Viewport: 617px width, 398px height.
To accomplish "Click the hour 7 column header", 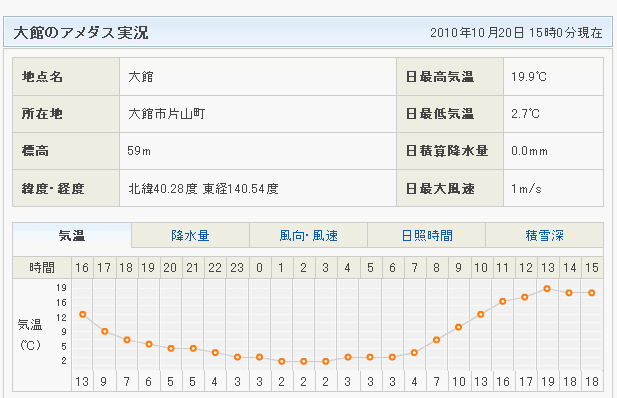I will point(414,268).
